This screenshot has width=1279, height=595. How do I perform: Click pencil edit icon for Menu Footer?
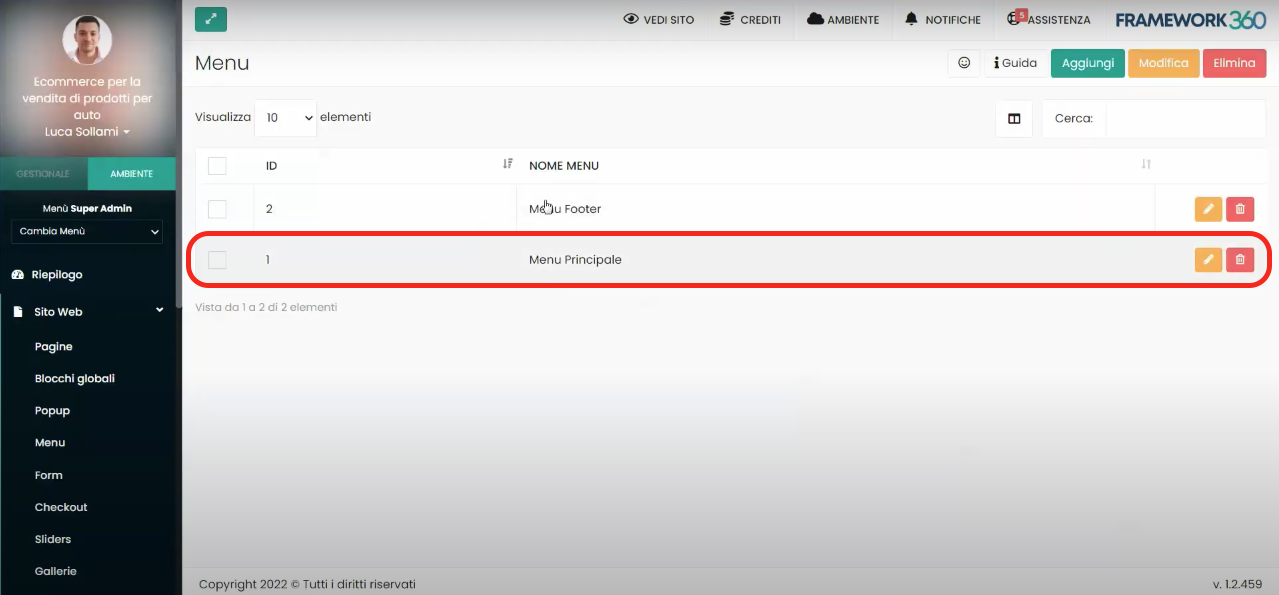pos(1208,209)
